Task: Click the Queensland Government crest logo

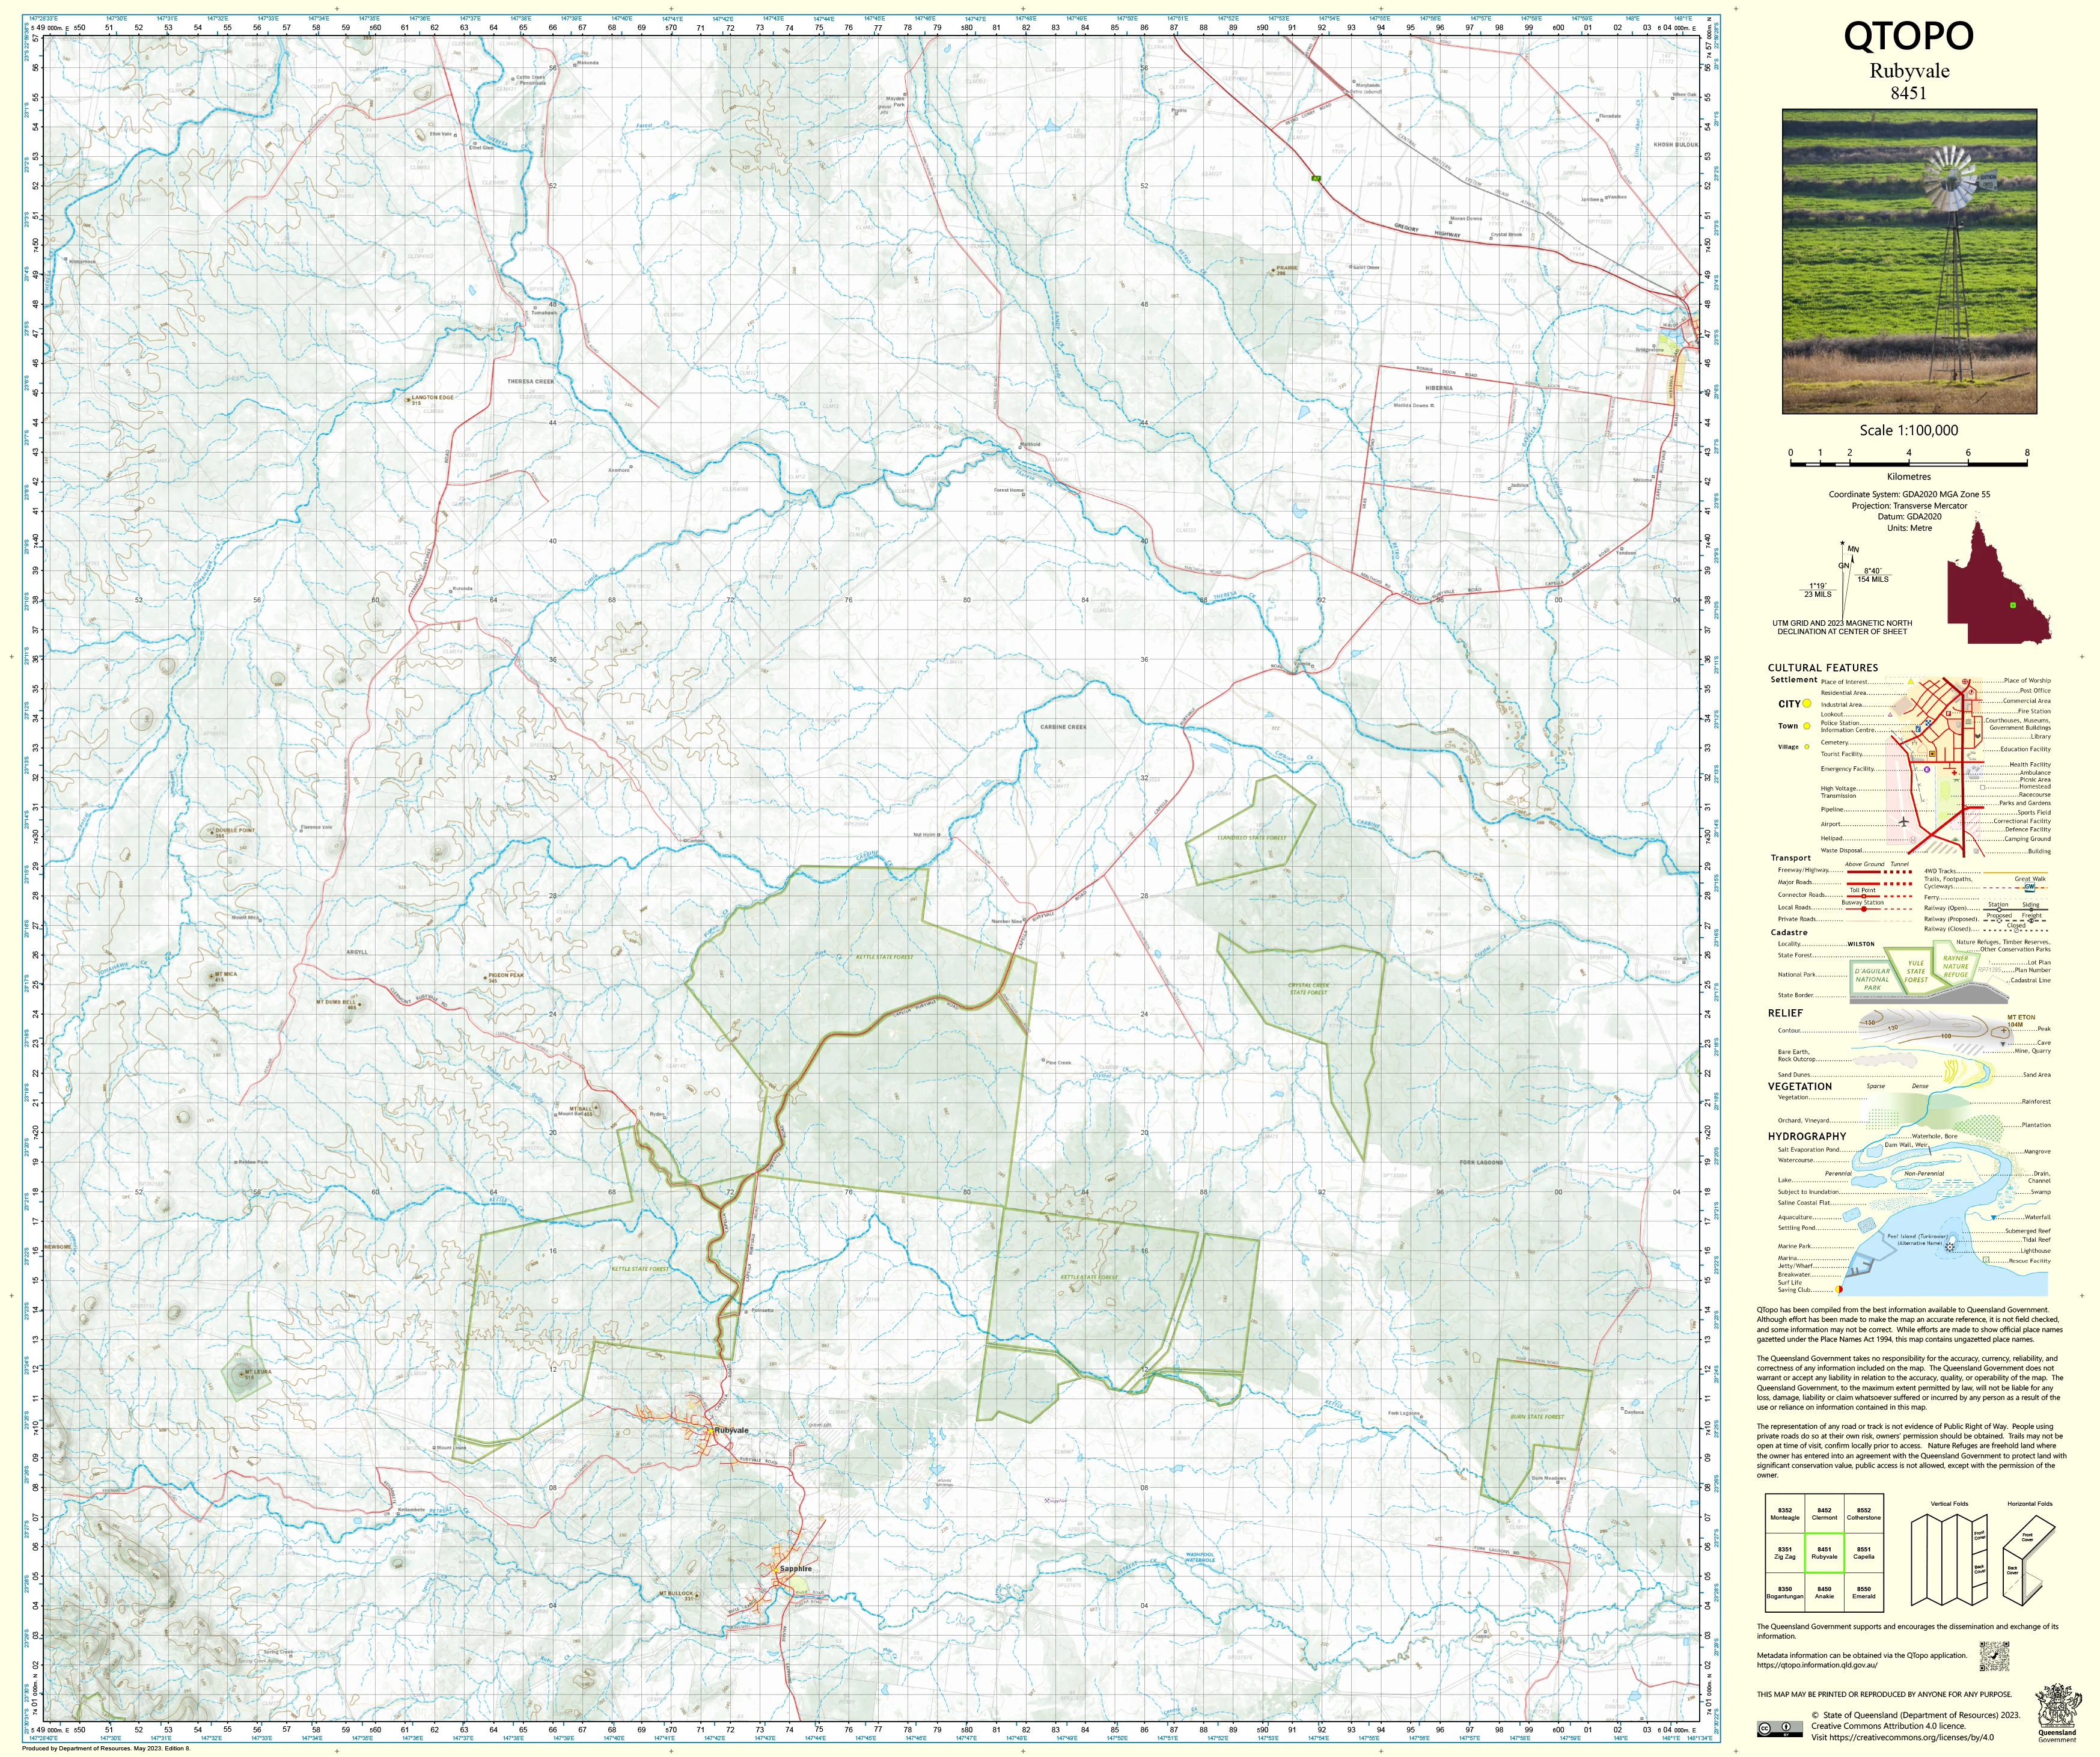Action: 2058,1713
